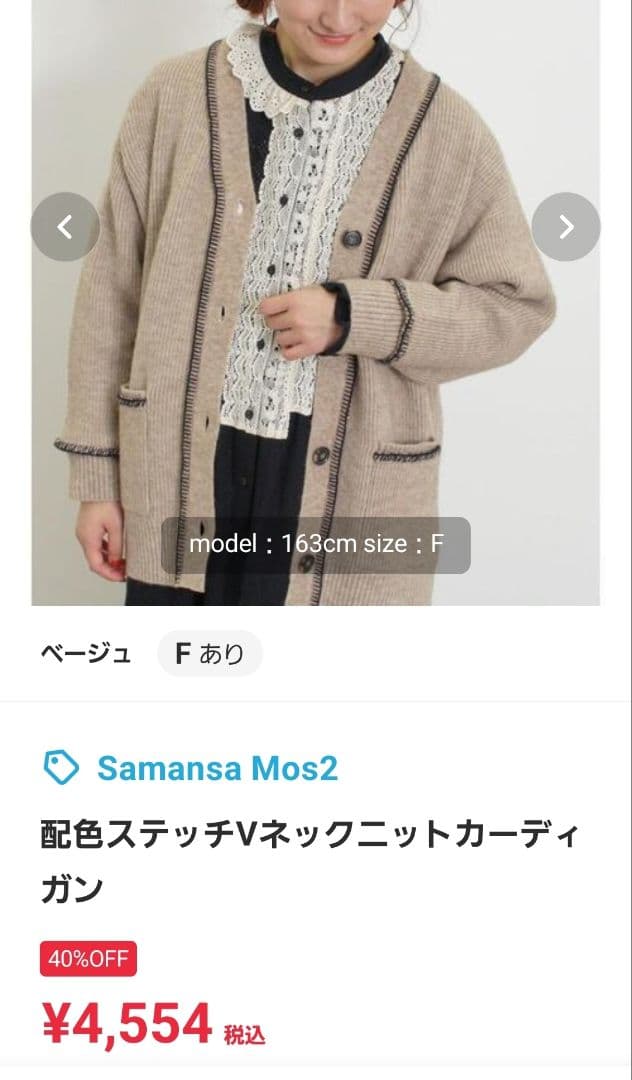The image size is (632, 1080).
Task: Tap the cardigan's top dark button
Action: (x=352, y=238)
